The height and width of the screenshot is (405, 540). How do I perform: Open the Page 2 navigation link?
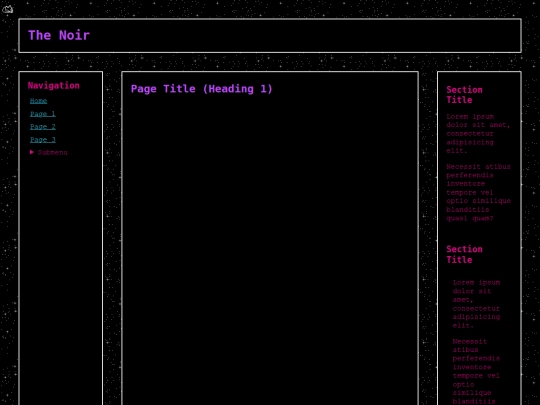pos(43,127)
